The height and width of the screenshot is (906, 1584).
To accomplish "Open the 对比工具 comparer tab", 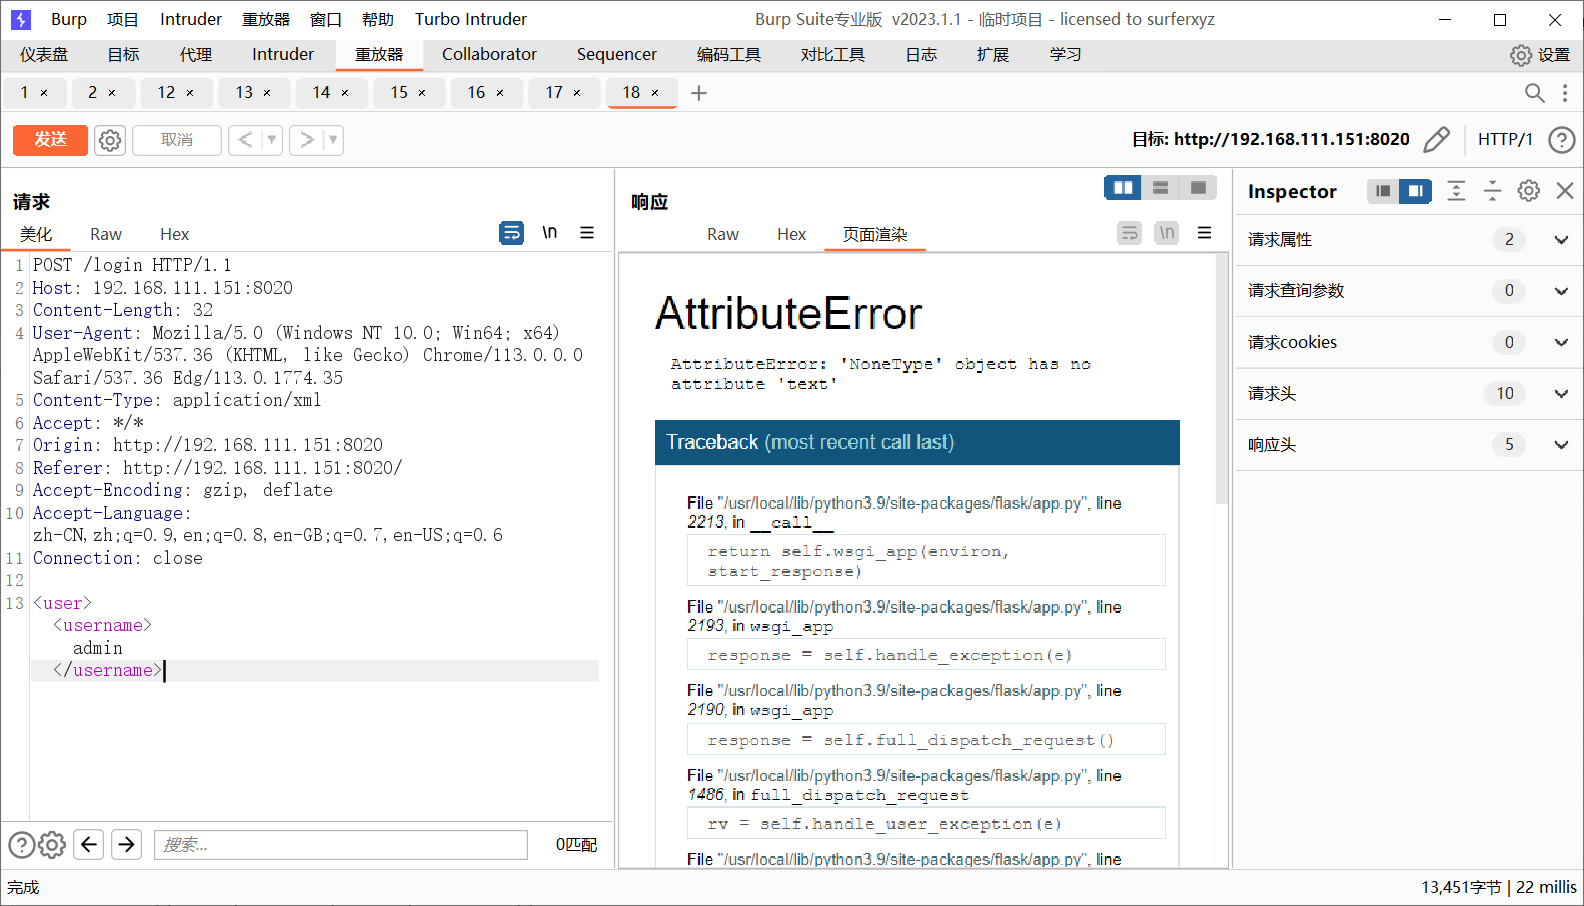I will point(833,55).
